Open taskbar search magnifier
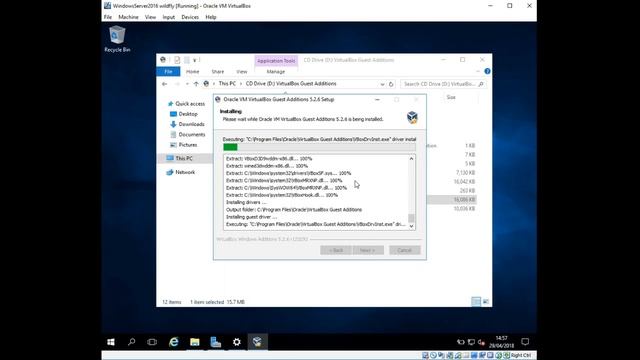 click(131, 342)
